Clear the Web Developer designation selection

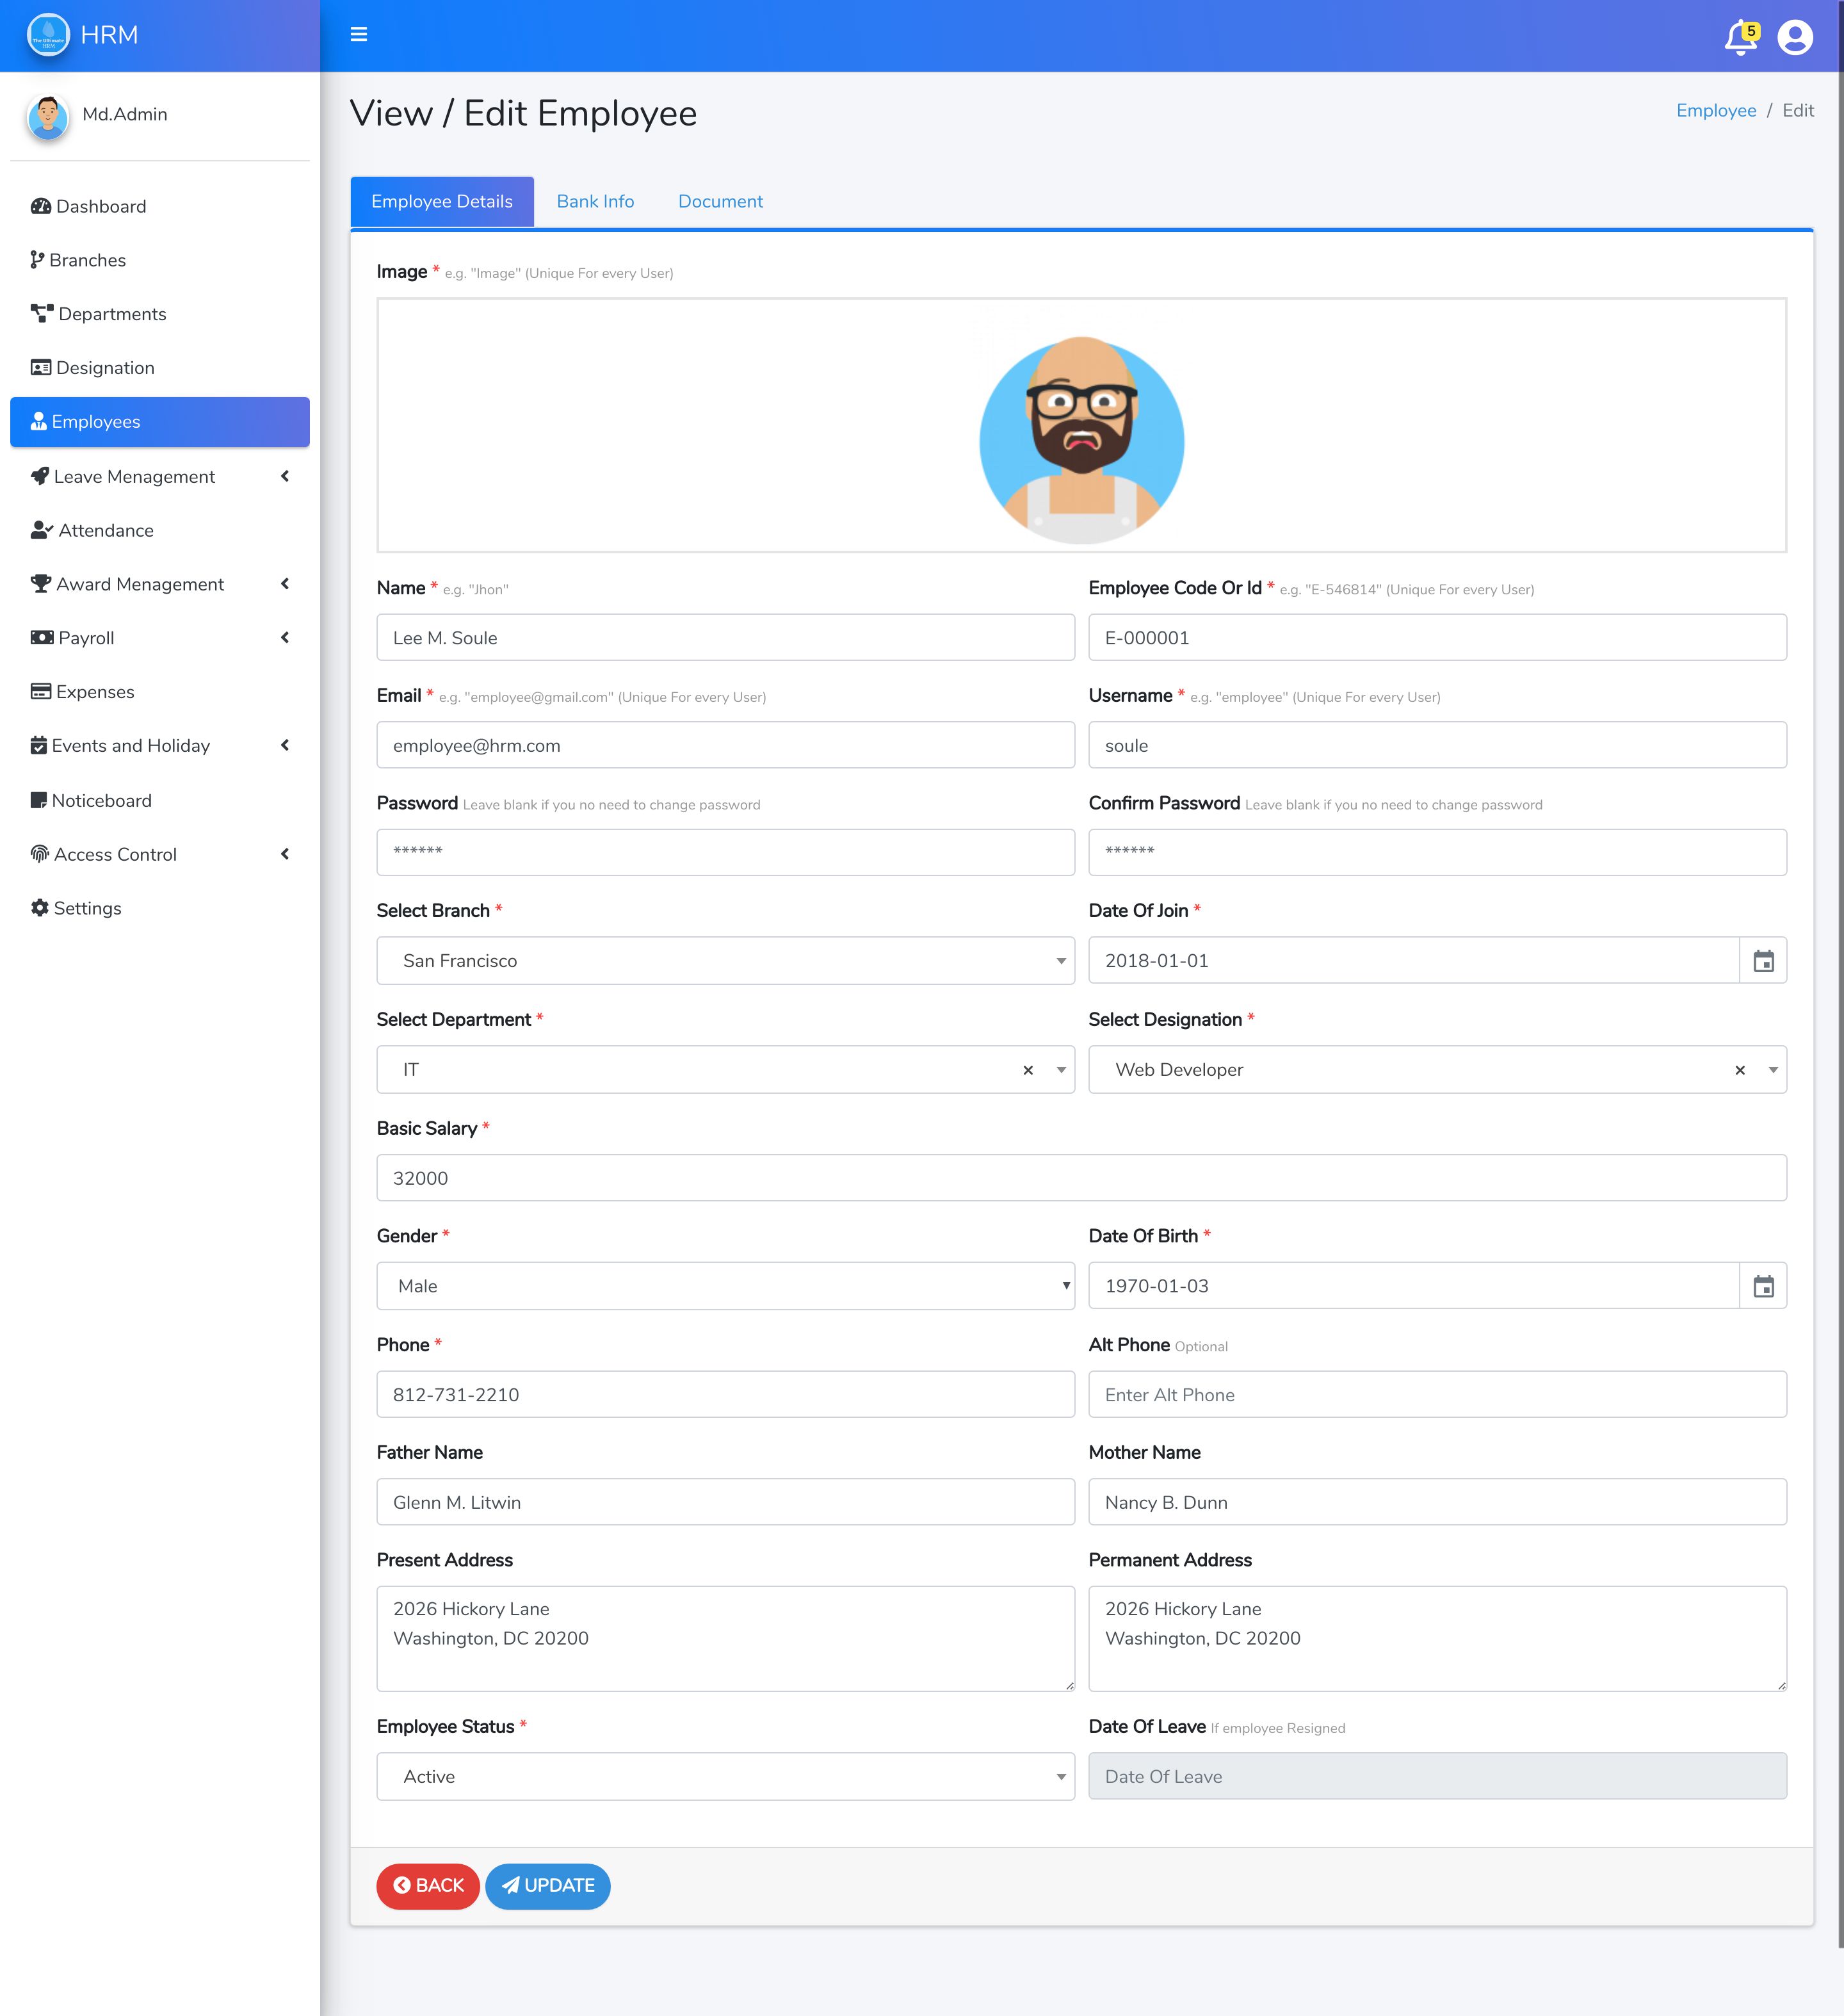1739,1070
